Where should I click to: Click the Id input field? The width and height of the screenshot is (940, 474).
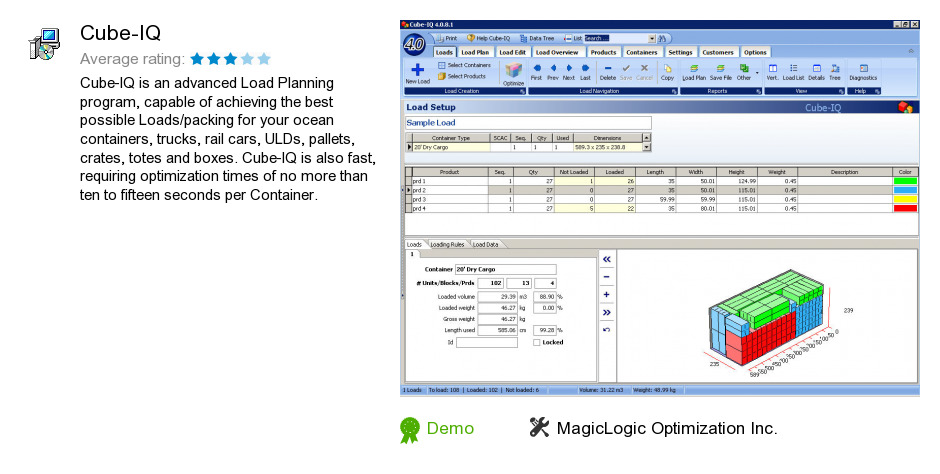point(487,343)
